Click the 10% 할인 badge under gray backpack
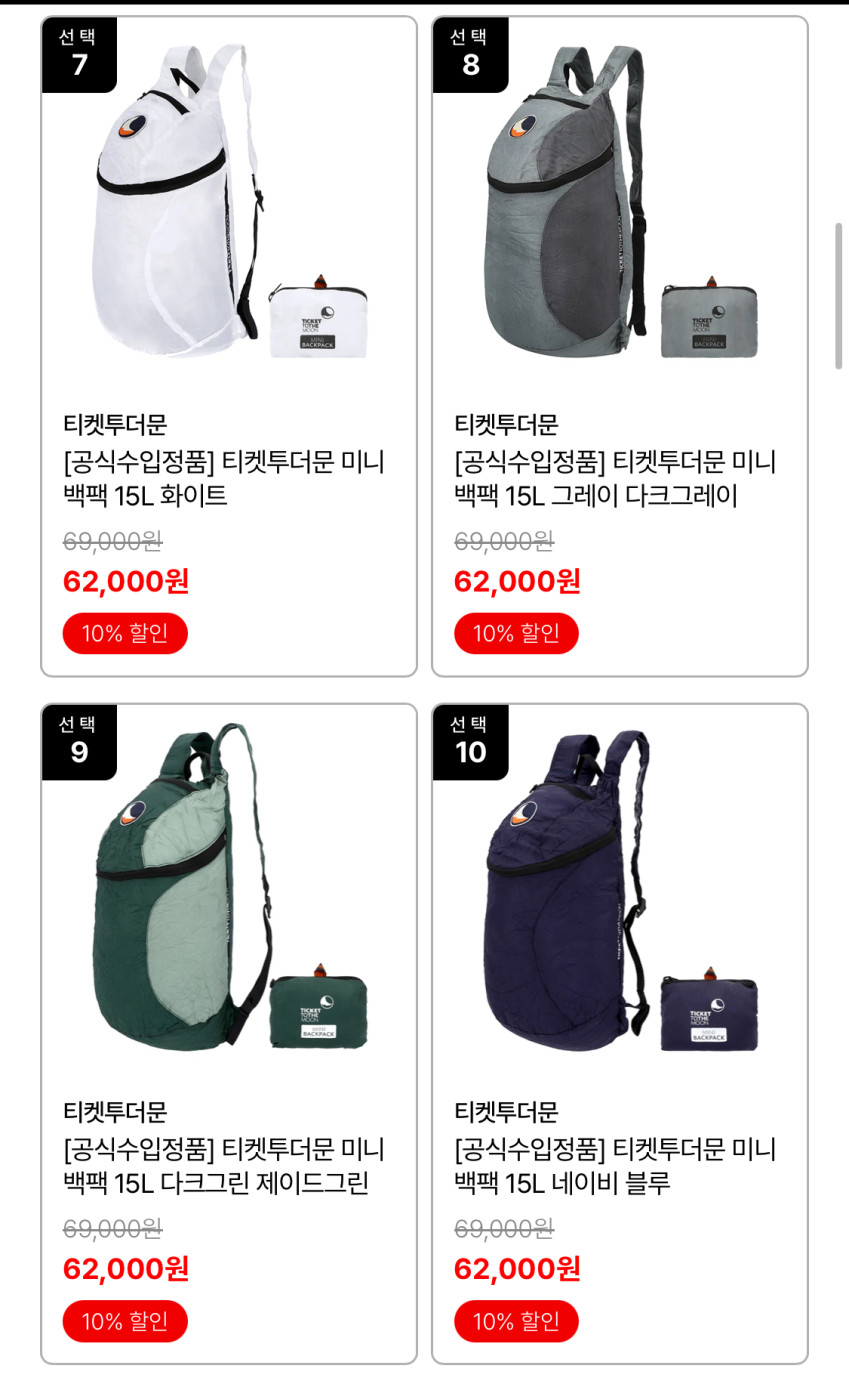Screen dimensions: 849x1384 (x=516, y=633)
